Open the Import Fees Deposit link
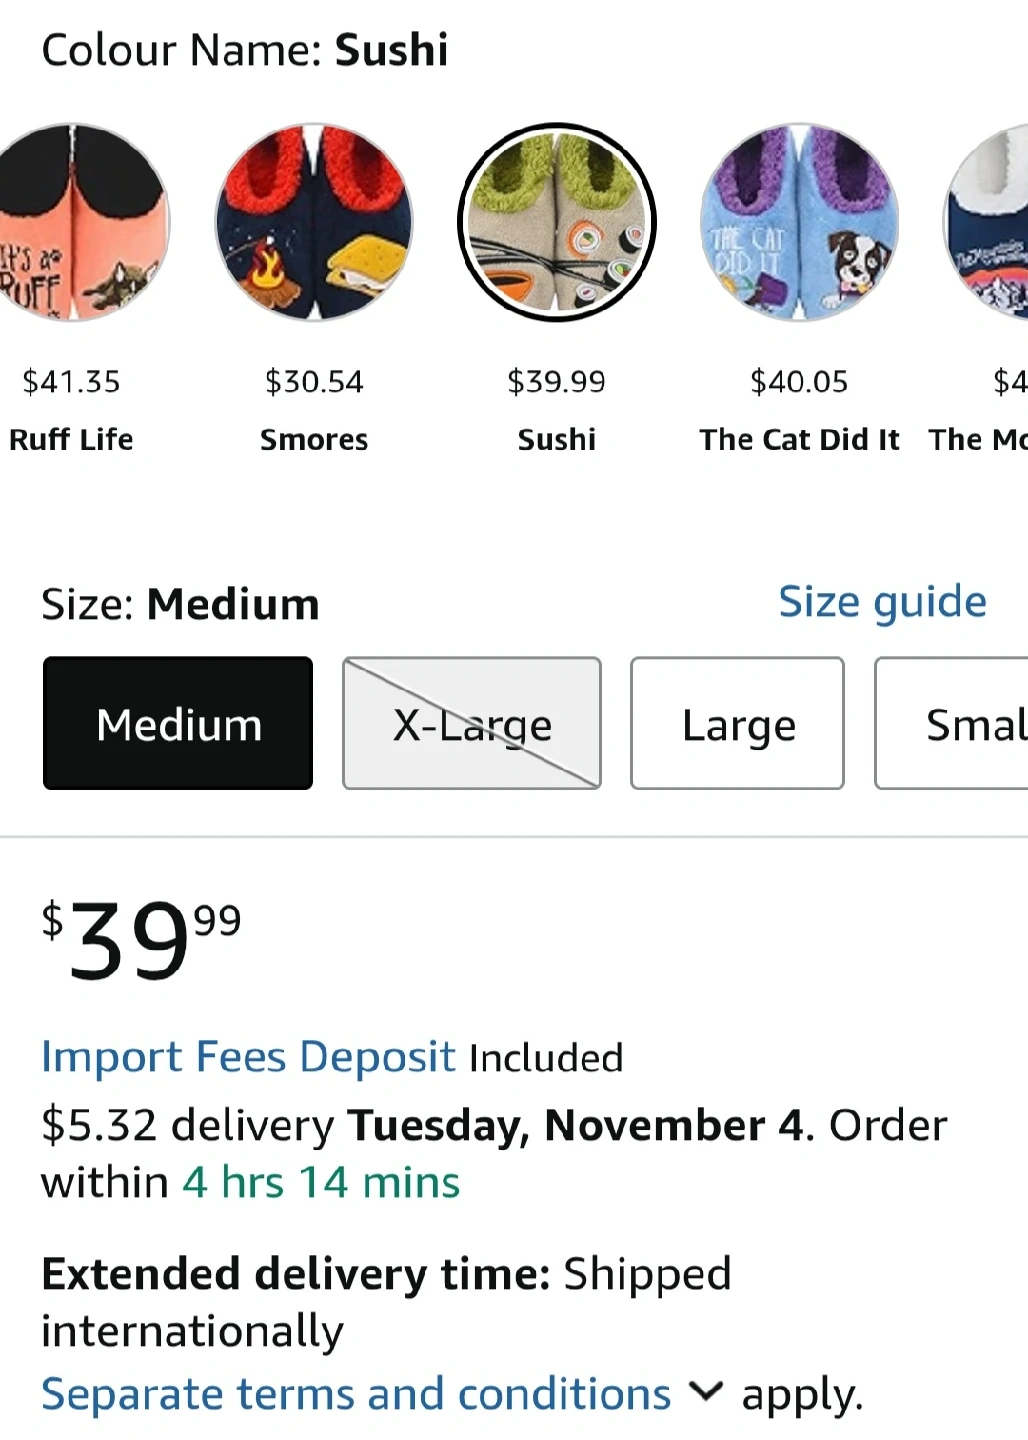The width and height of the screenshot is (1028, 1440). (248, 1057)
